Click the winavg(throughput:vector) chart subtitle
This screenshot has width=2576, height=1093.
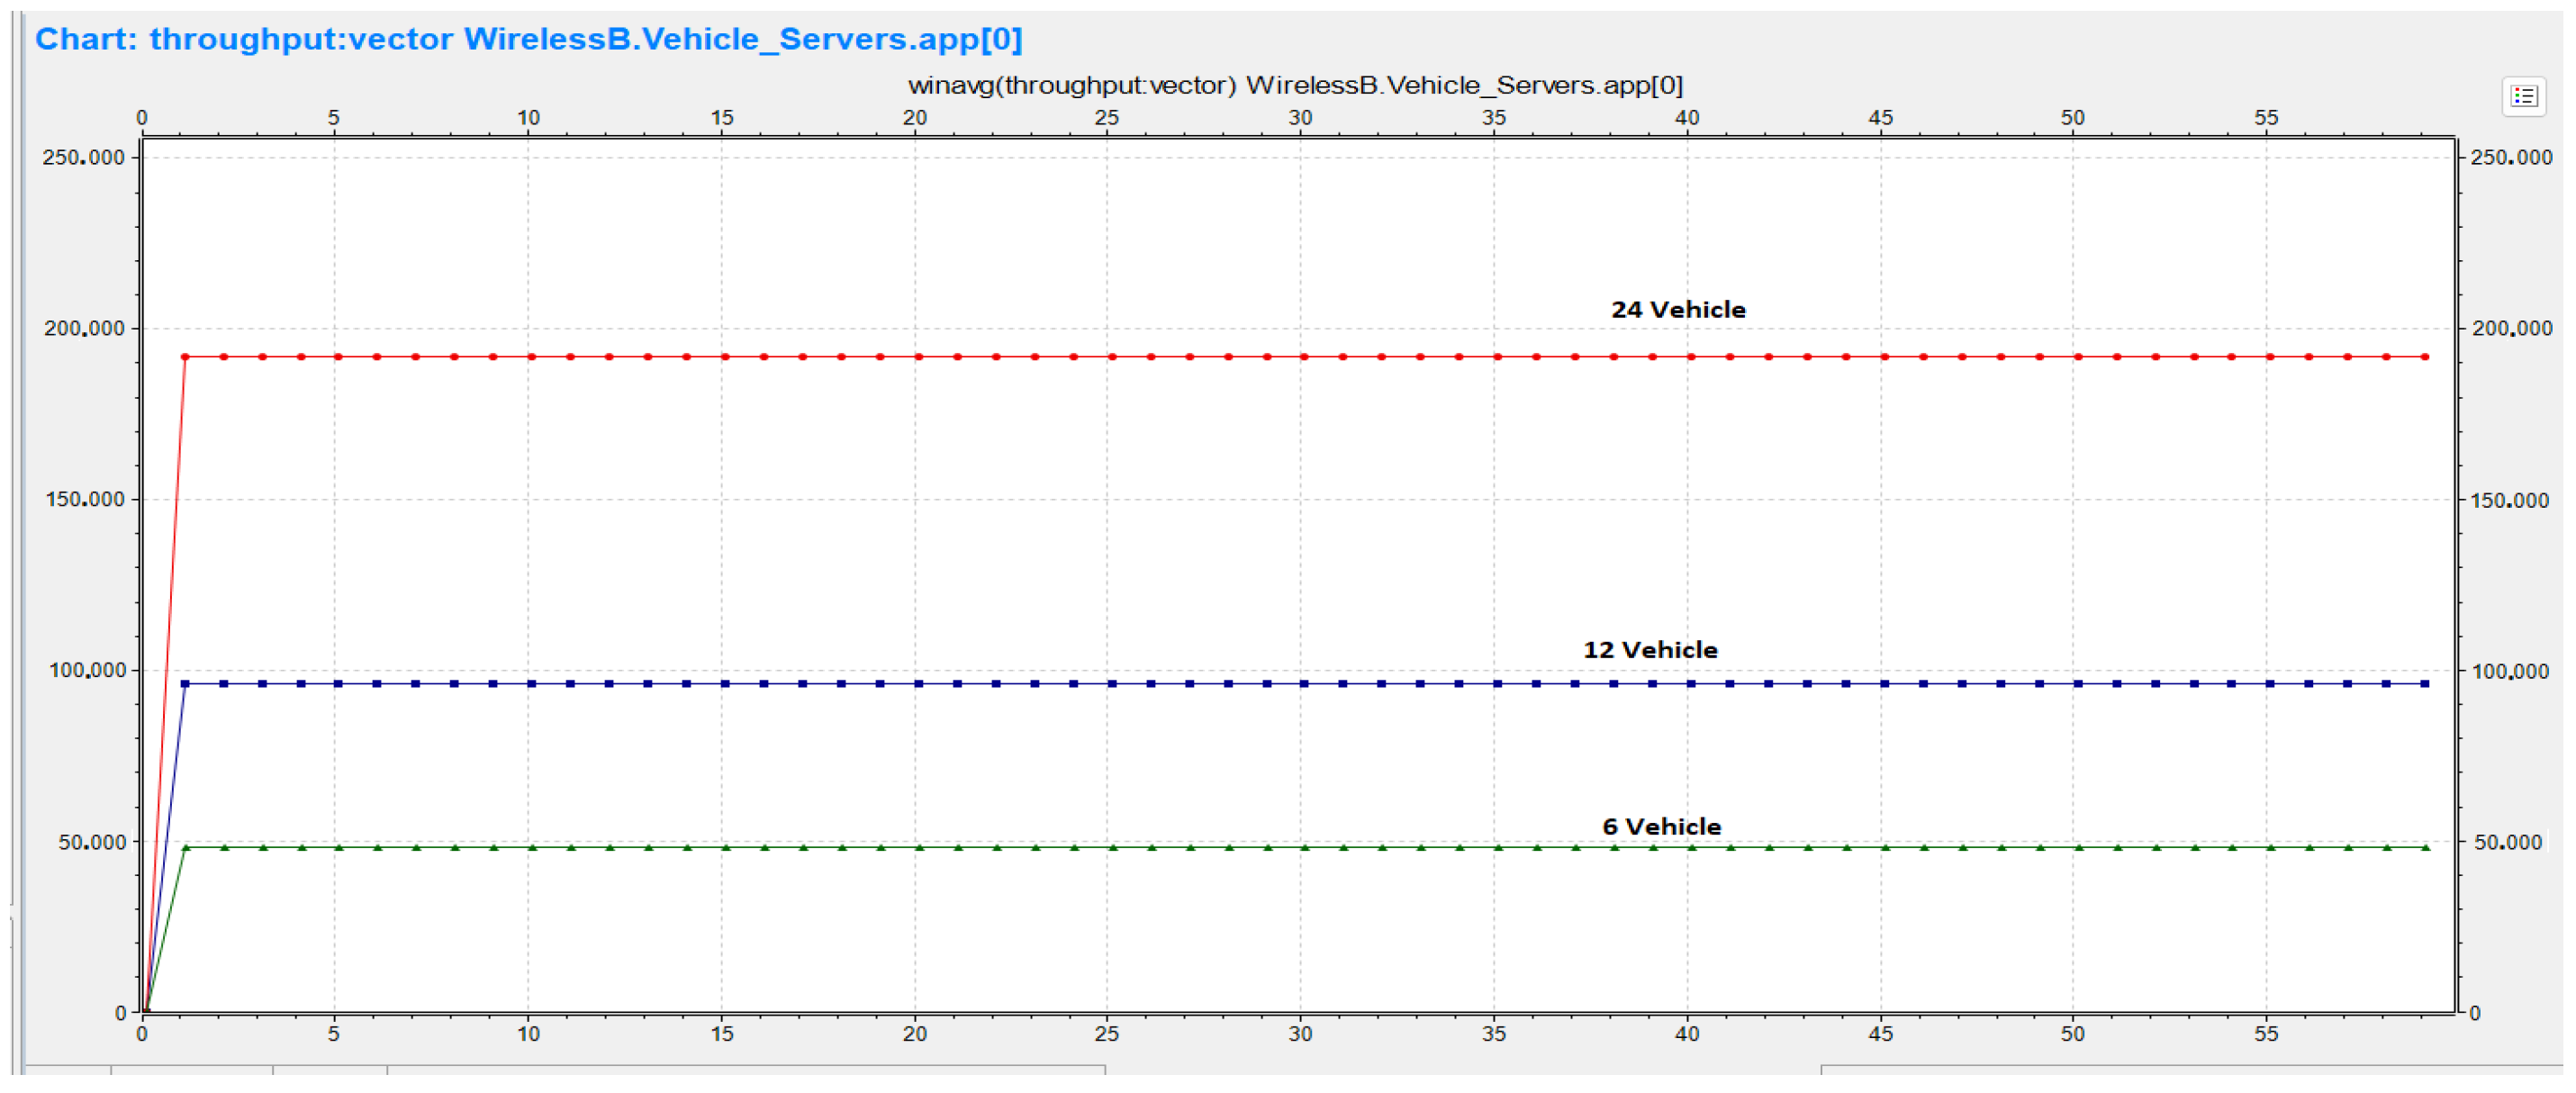click(1295, 85)
